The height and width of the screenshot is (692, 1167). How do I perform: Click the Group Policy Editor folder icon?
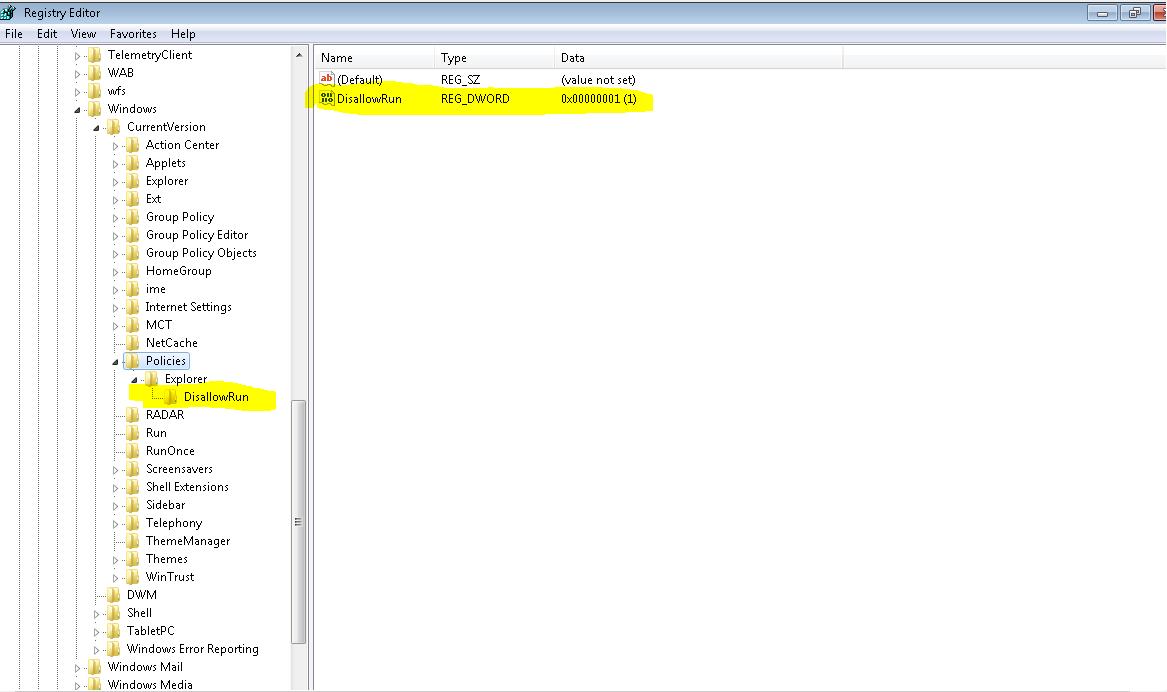pos(132,234)
